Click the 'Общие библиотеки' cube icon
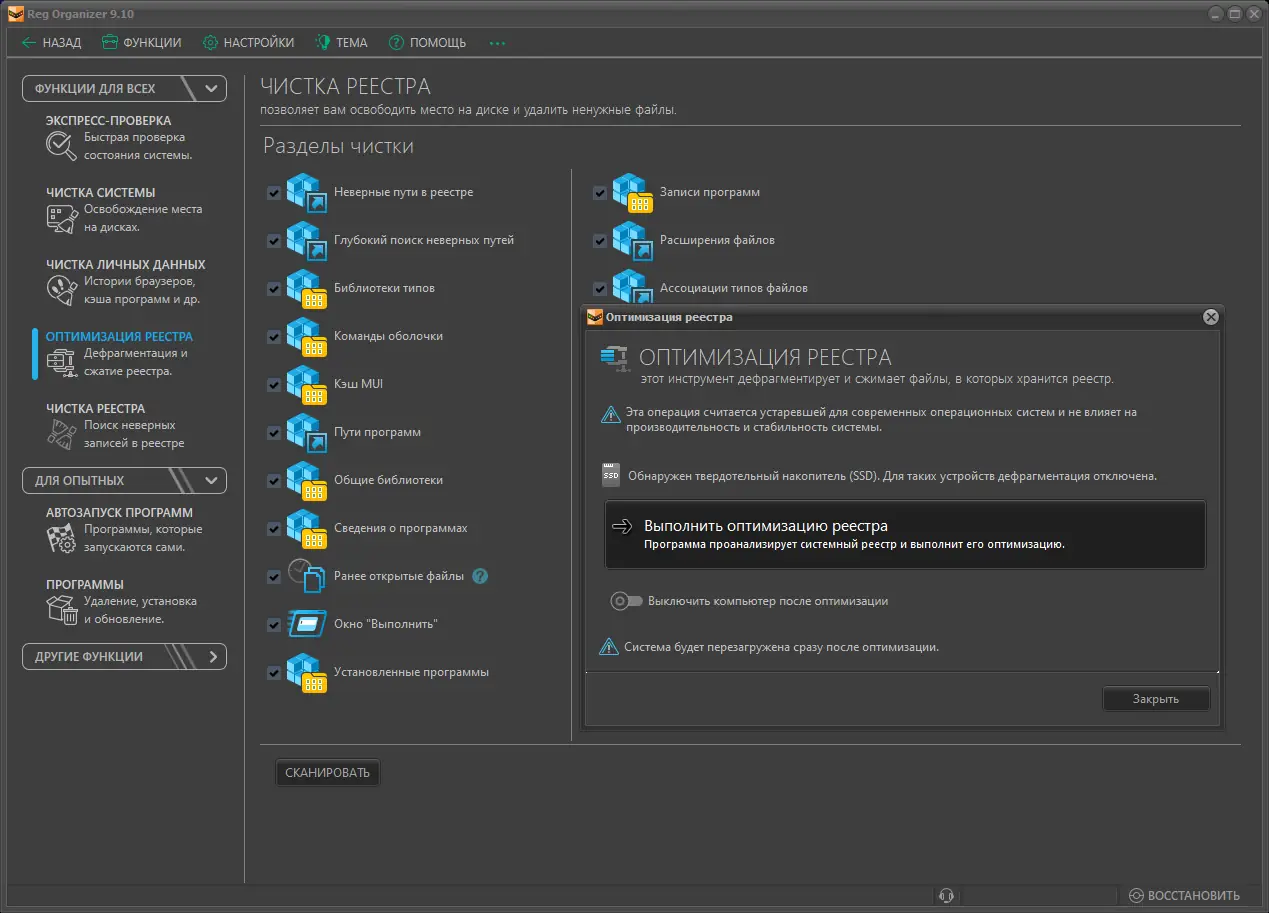This screenshot has width=1269, height=913. [x=307, y=481]
